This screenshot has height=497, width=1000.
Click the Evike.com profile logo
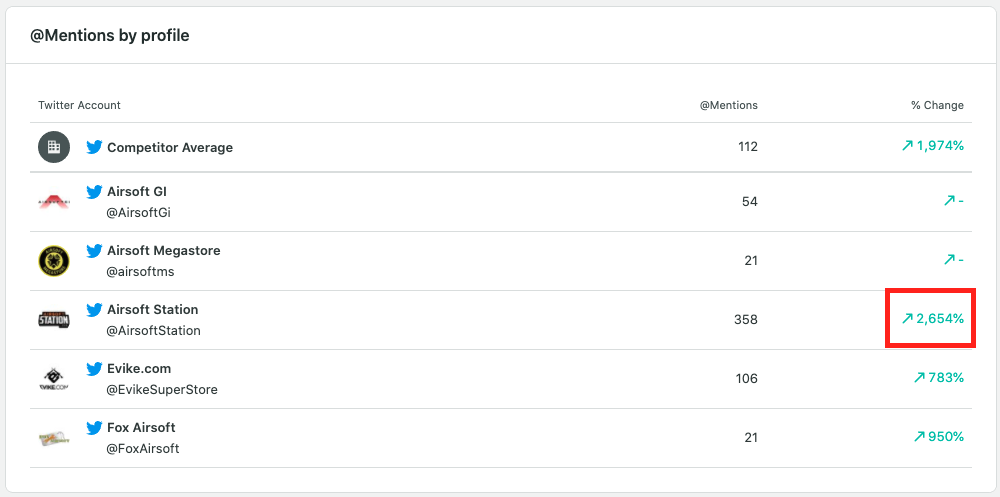click(53, 379)
